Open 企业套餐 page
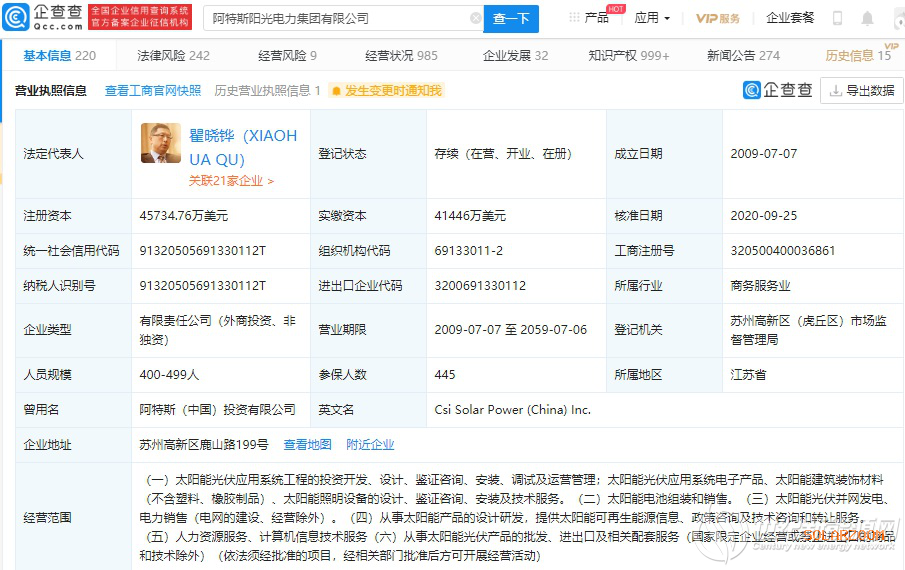This screenshot has width=905, height=570. coord(790,18)
